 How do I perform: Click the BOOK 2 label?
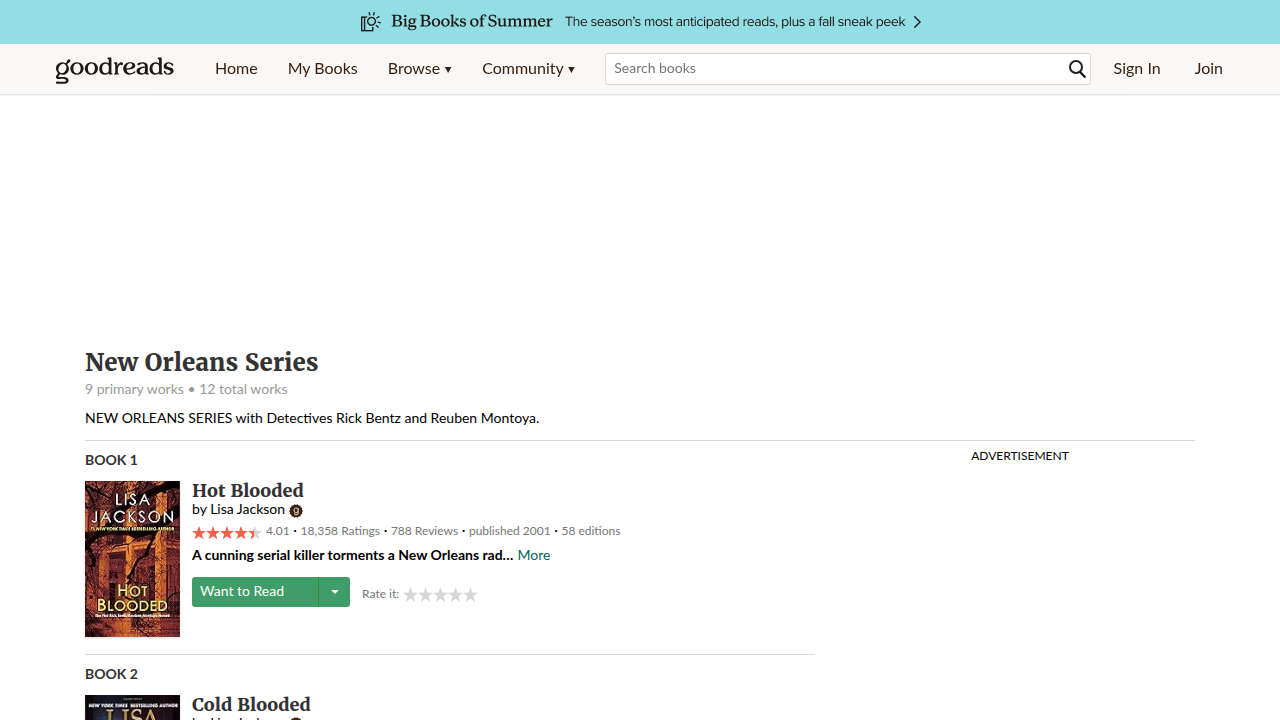tap(111, 674)
